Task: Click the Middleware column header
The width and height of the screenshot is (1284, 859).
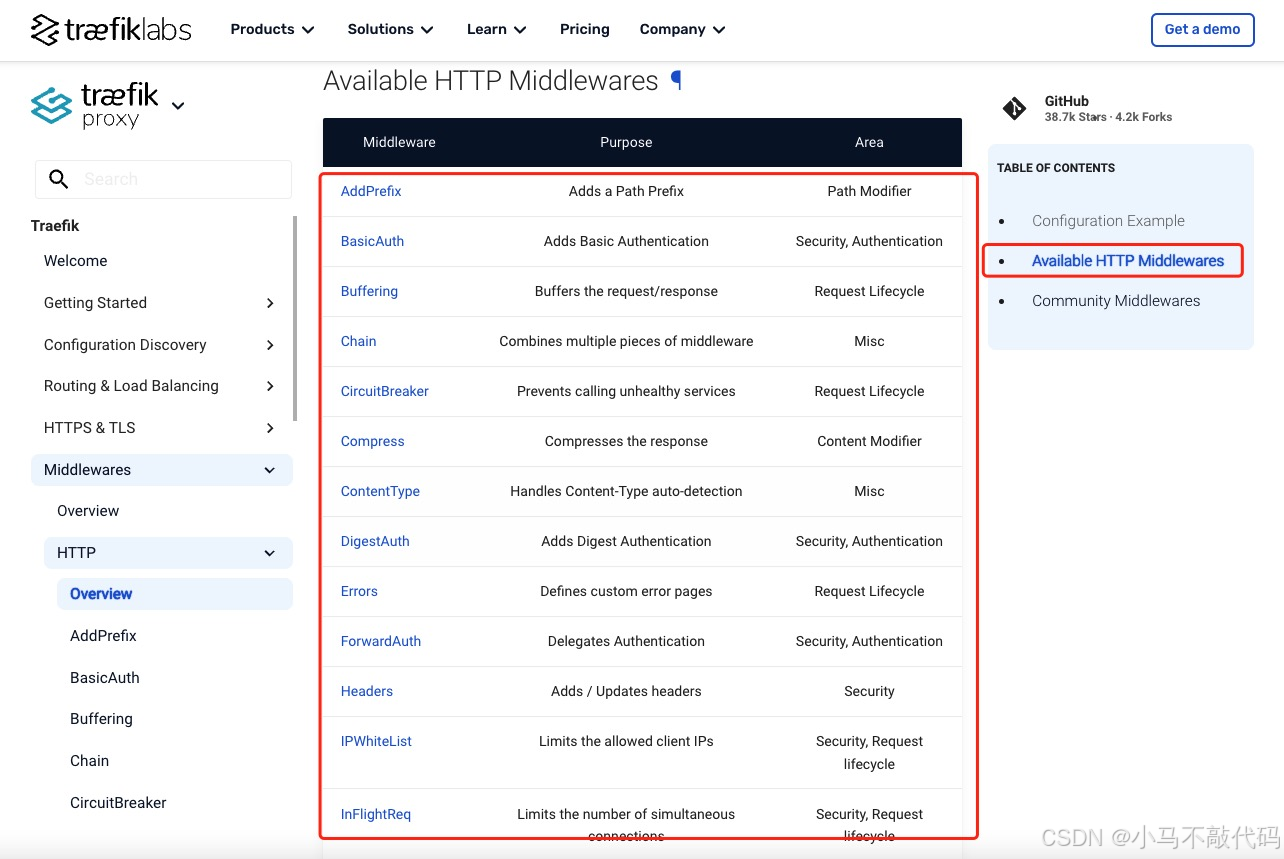Action: [x=399, y=142]
